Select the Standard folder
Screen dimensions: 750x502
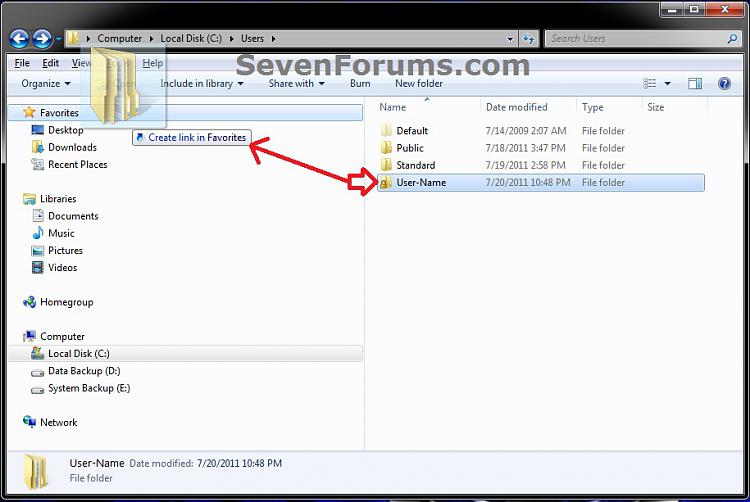[x=416, y=165]
